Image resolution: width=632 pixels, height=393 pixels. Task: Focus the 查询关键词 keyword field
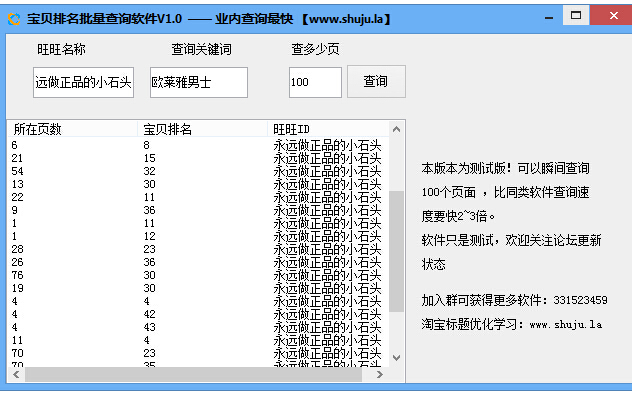(x=199, y=83)
